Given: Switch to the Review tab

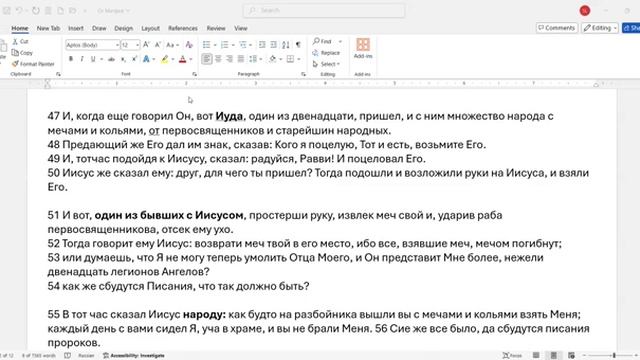Looking at the screenshot, I should pyautogui.click(x=216, y=28).
